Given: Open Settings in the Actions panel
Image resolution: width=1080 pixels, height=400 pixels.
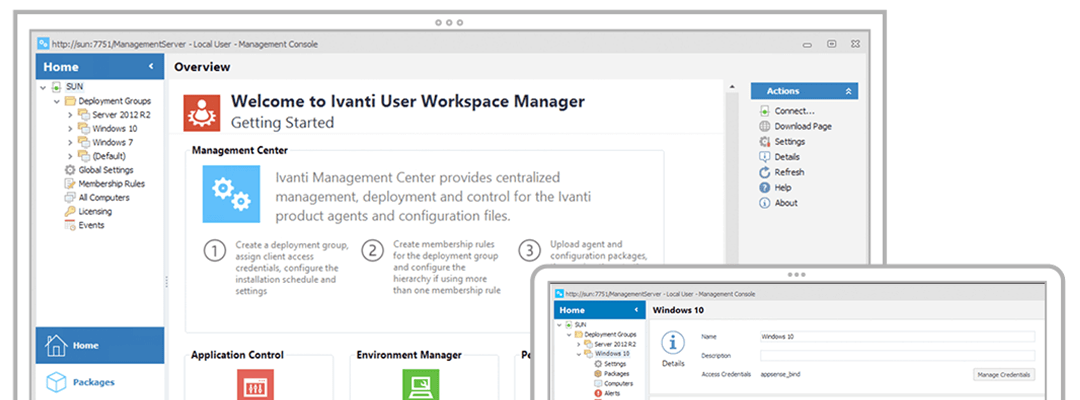Looking at the screenshot, I should click(x=782, y=142).
